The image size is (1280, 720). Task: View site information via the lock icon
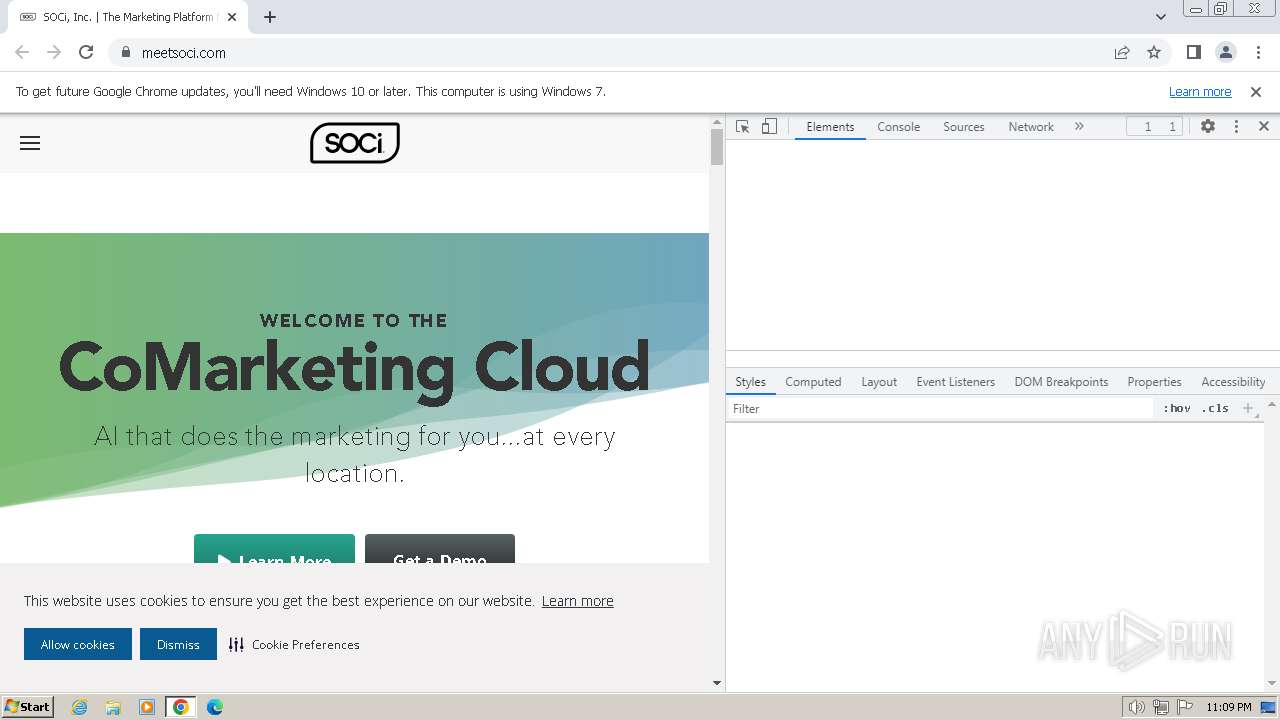tap(125, 52)
